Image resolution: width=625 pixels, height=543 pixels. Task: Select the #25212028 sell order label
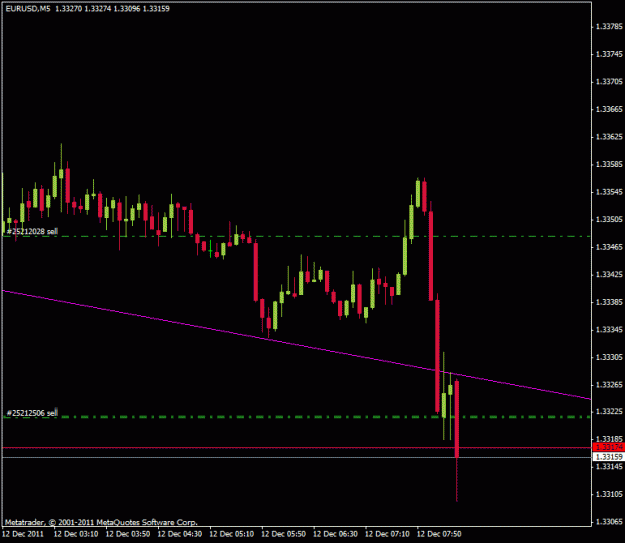(32, 231)
